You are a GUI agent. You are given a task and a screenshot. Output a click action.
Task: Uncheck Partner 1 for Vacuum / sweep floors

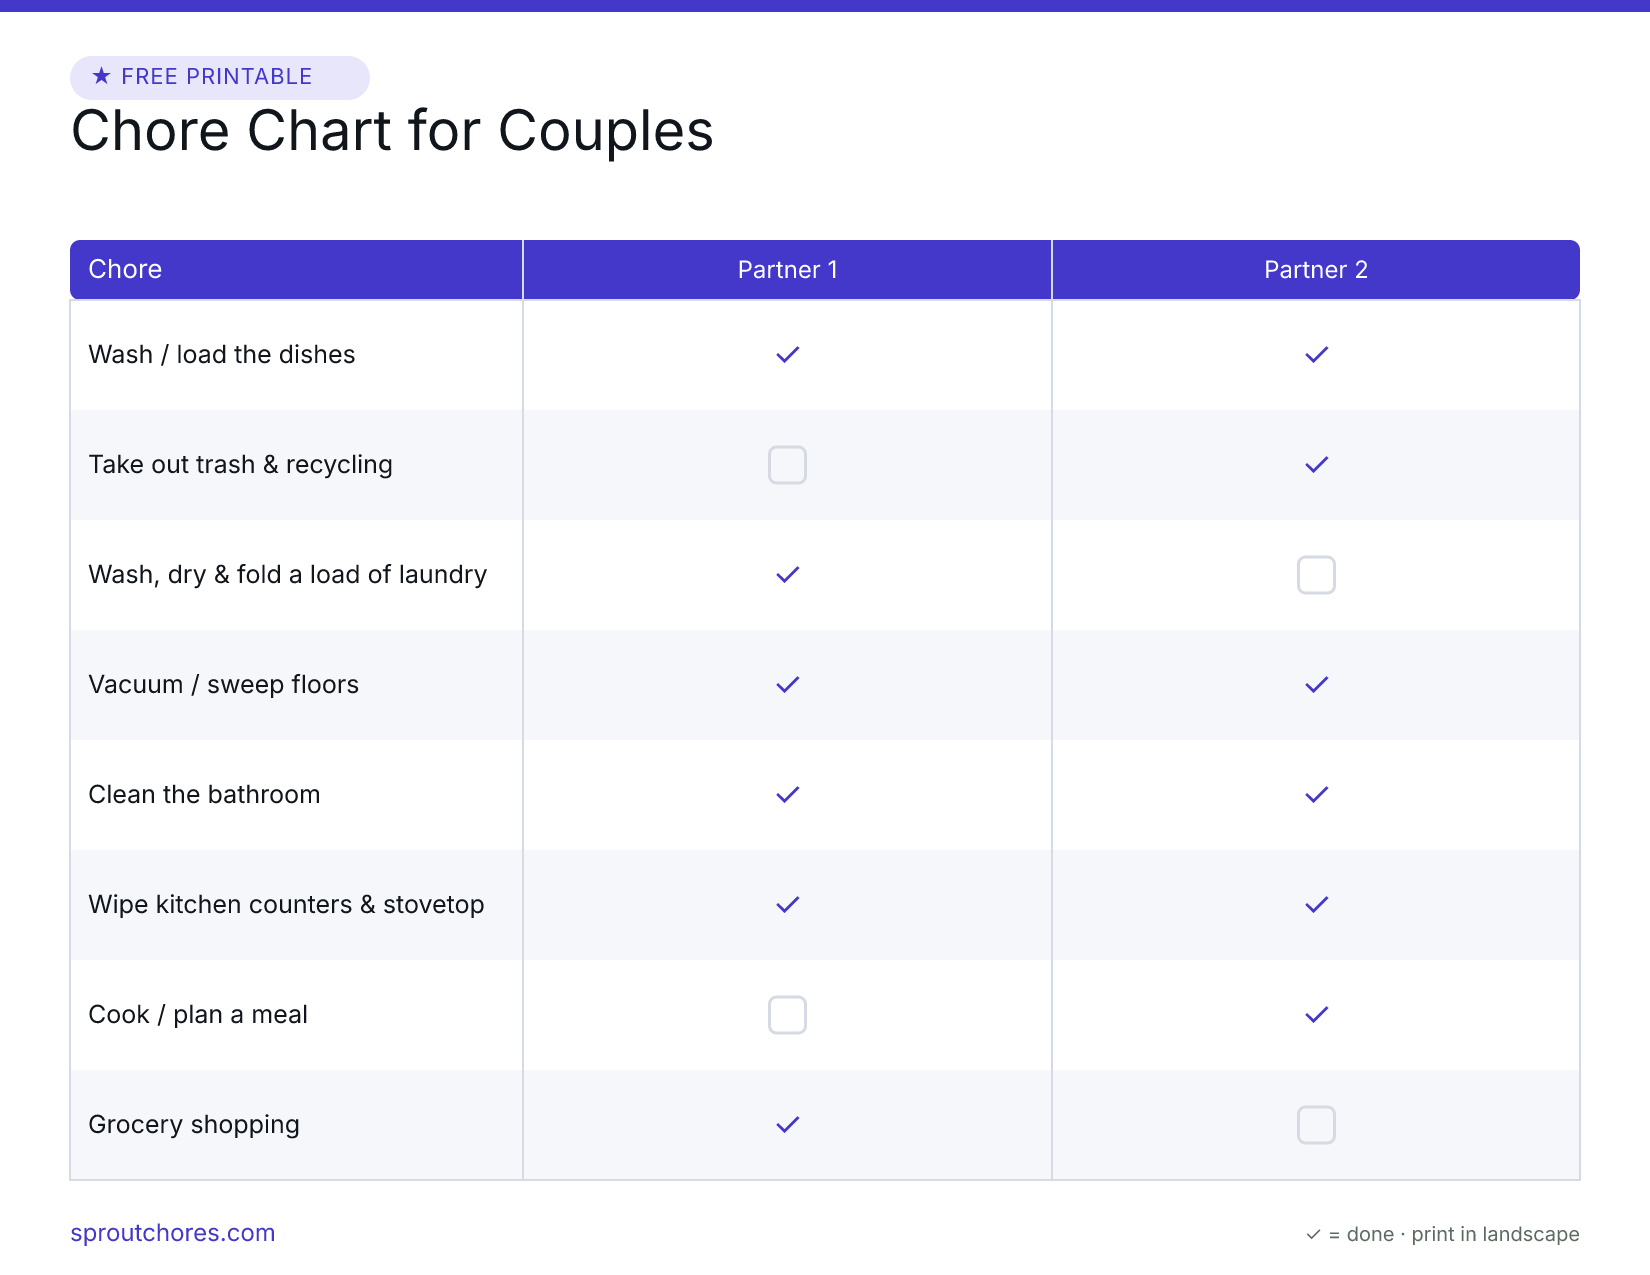(x=788, y=685)
